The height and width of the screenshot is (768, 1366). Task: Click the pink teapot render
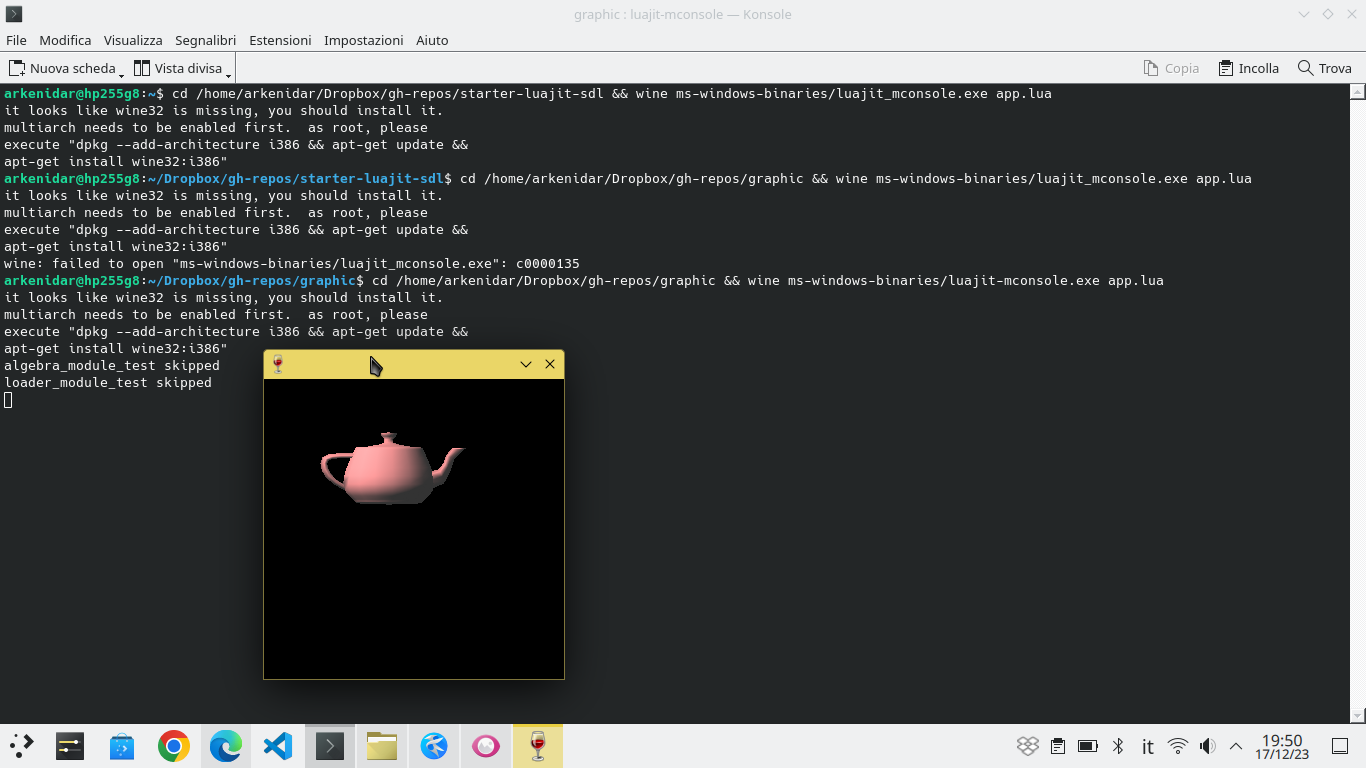click(391, 468)
